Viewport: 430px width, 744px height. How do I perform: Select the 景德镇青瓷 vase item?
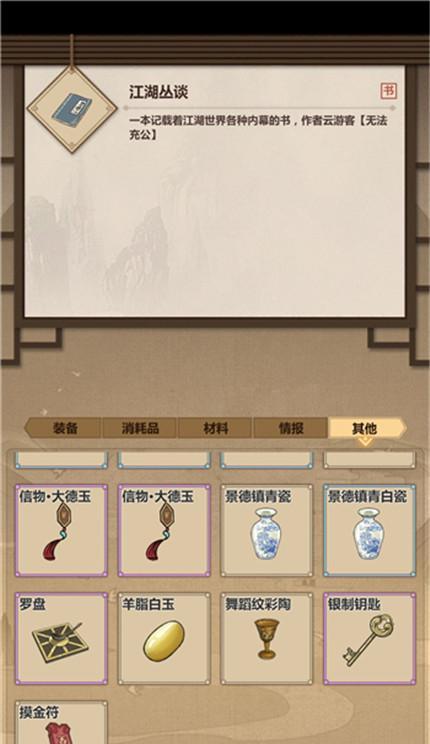267,530
